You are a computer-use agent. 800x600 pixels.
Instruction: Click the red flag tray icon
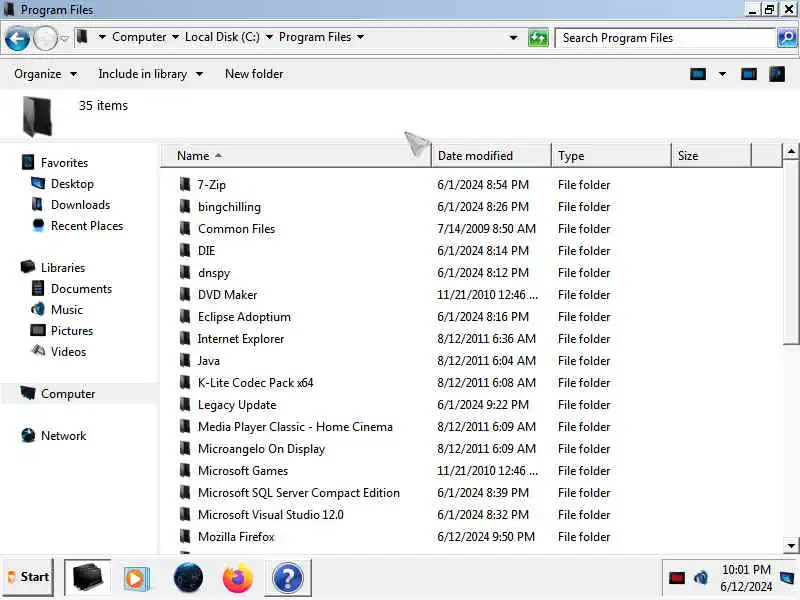(x=677, y=578)
